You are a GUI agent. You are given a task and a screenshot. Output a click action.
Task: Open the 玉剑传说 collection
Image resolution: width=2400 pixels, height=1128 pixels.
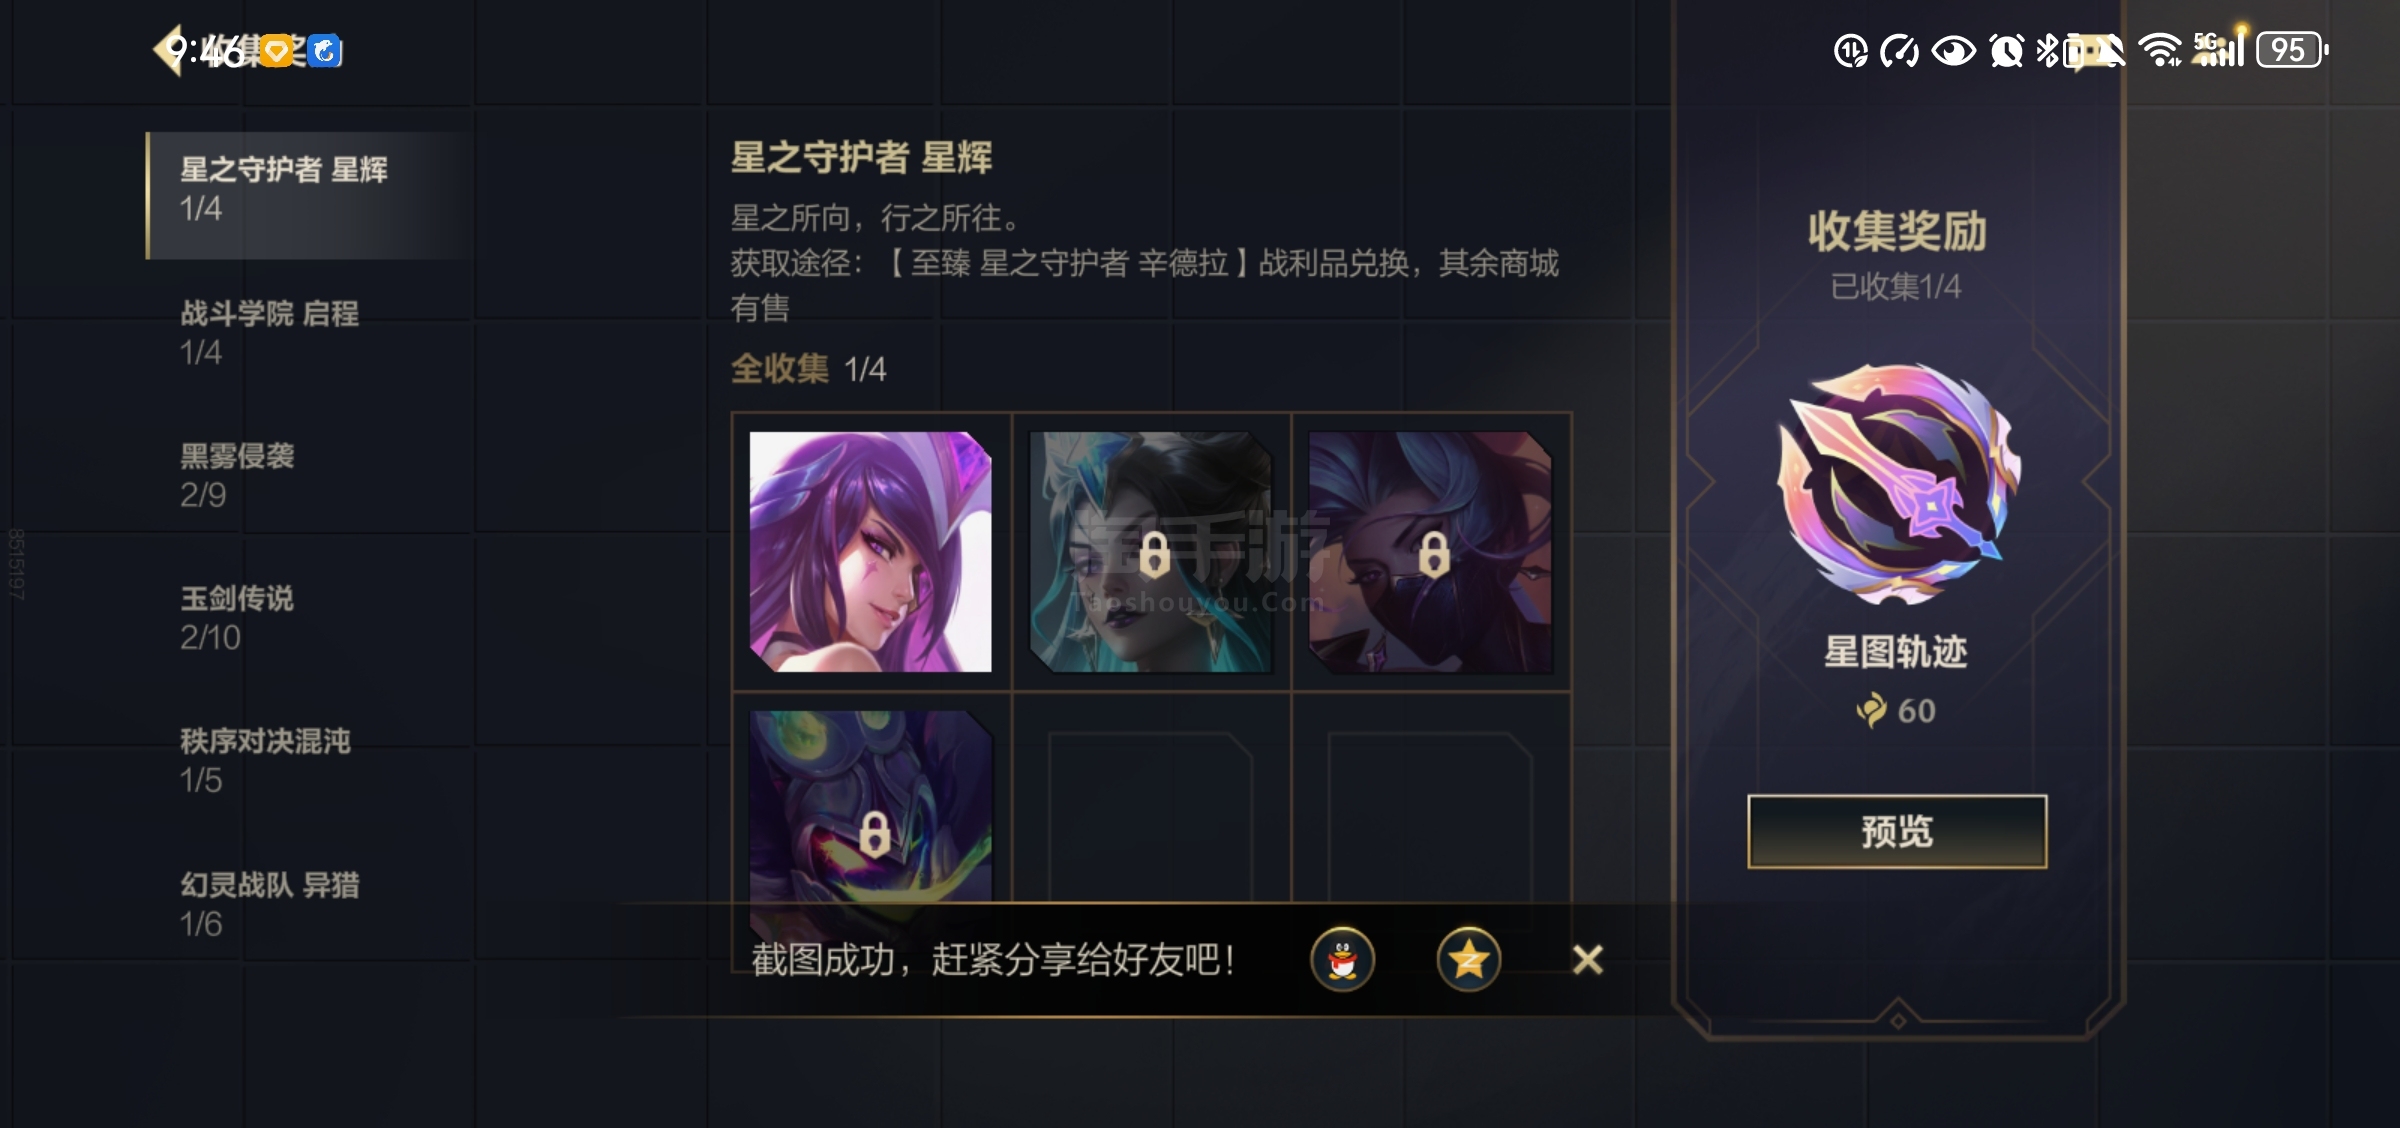point(310,618)
